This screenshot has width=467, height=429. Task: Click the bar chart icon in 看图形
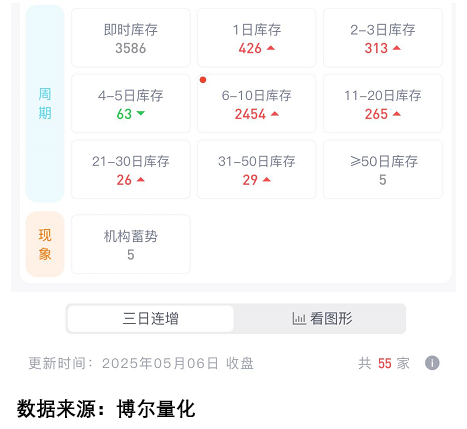click(299, 319)
